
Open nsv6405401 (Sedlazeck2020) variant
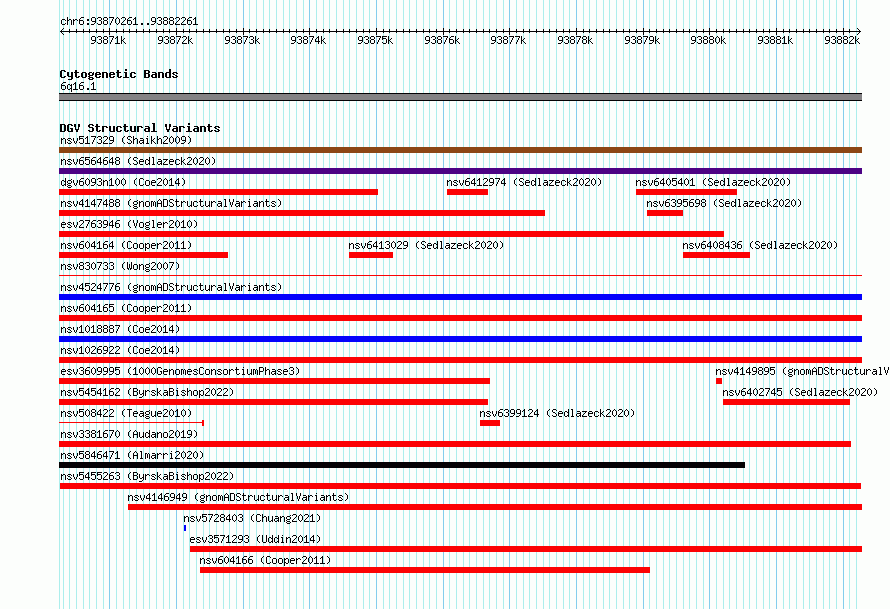click(713, 182)
